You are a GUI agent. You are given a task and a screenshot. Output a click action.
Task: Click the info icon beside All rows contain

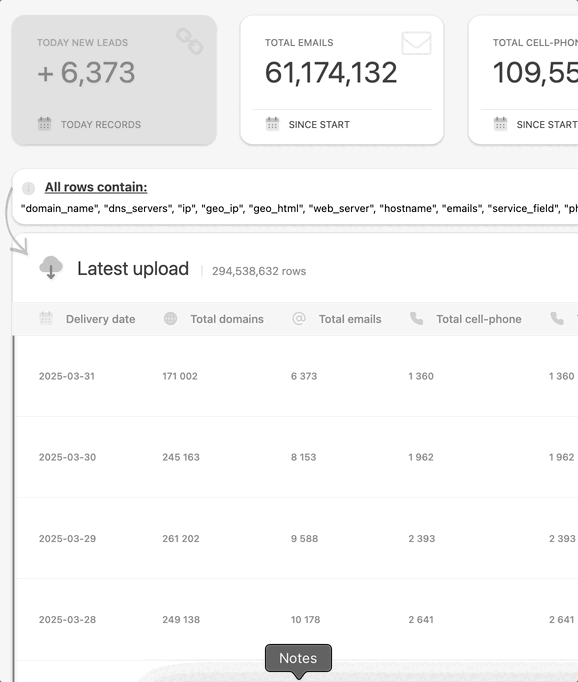[28, 188]
